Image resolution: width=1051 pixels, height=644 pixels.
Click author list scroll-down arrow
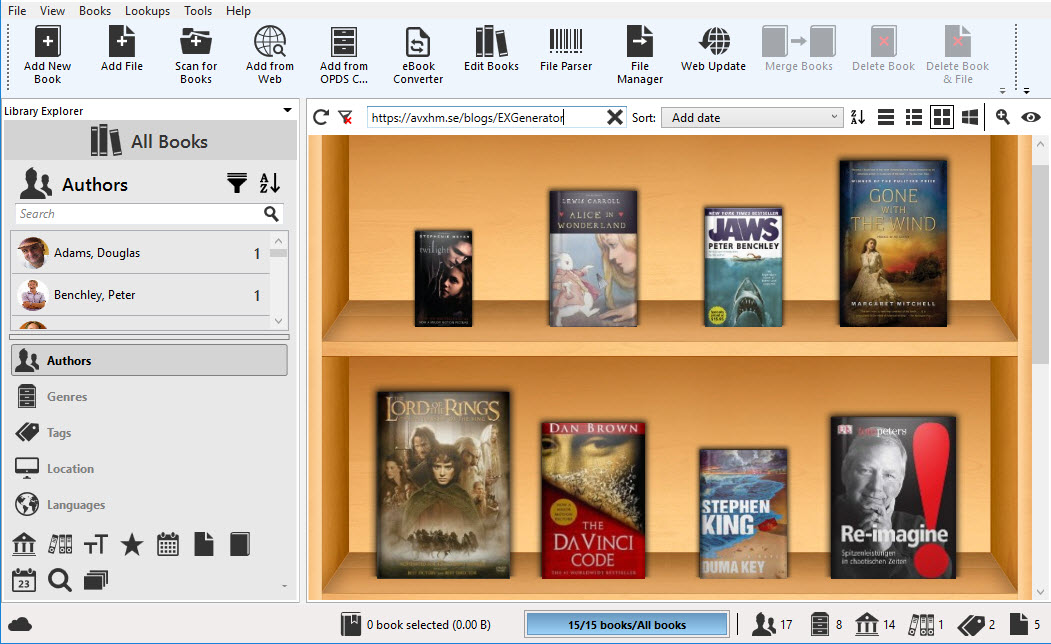point(279,321)
